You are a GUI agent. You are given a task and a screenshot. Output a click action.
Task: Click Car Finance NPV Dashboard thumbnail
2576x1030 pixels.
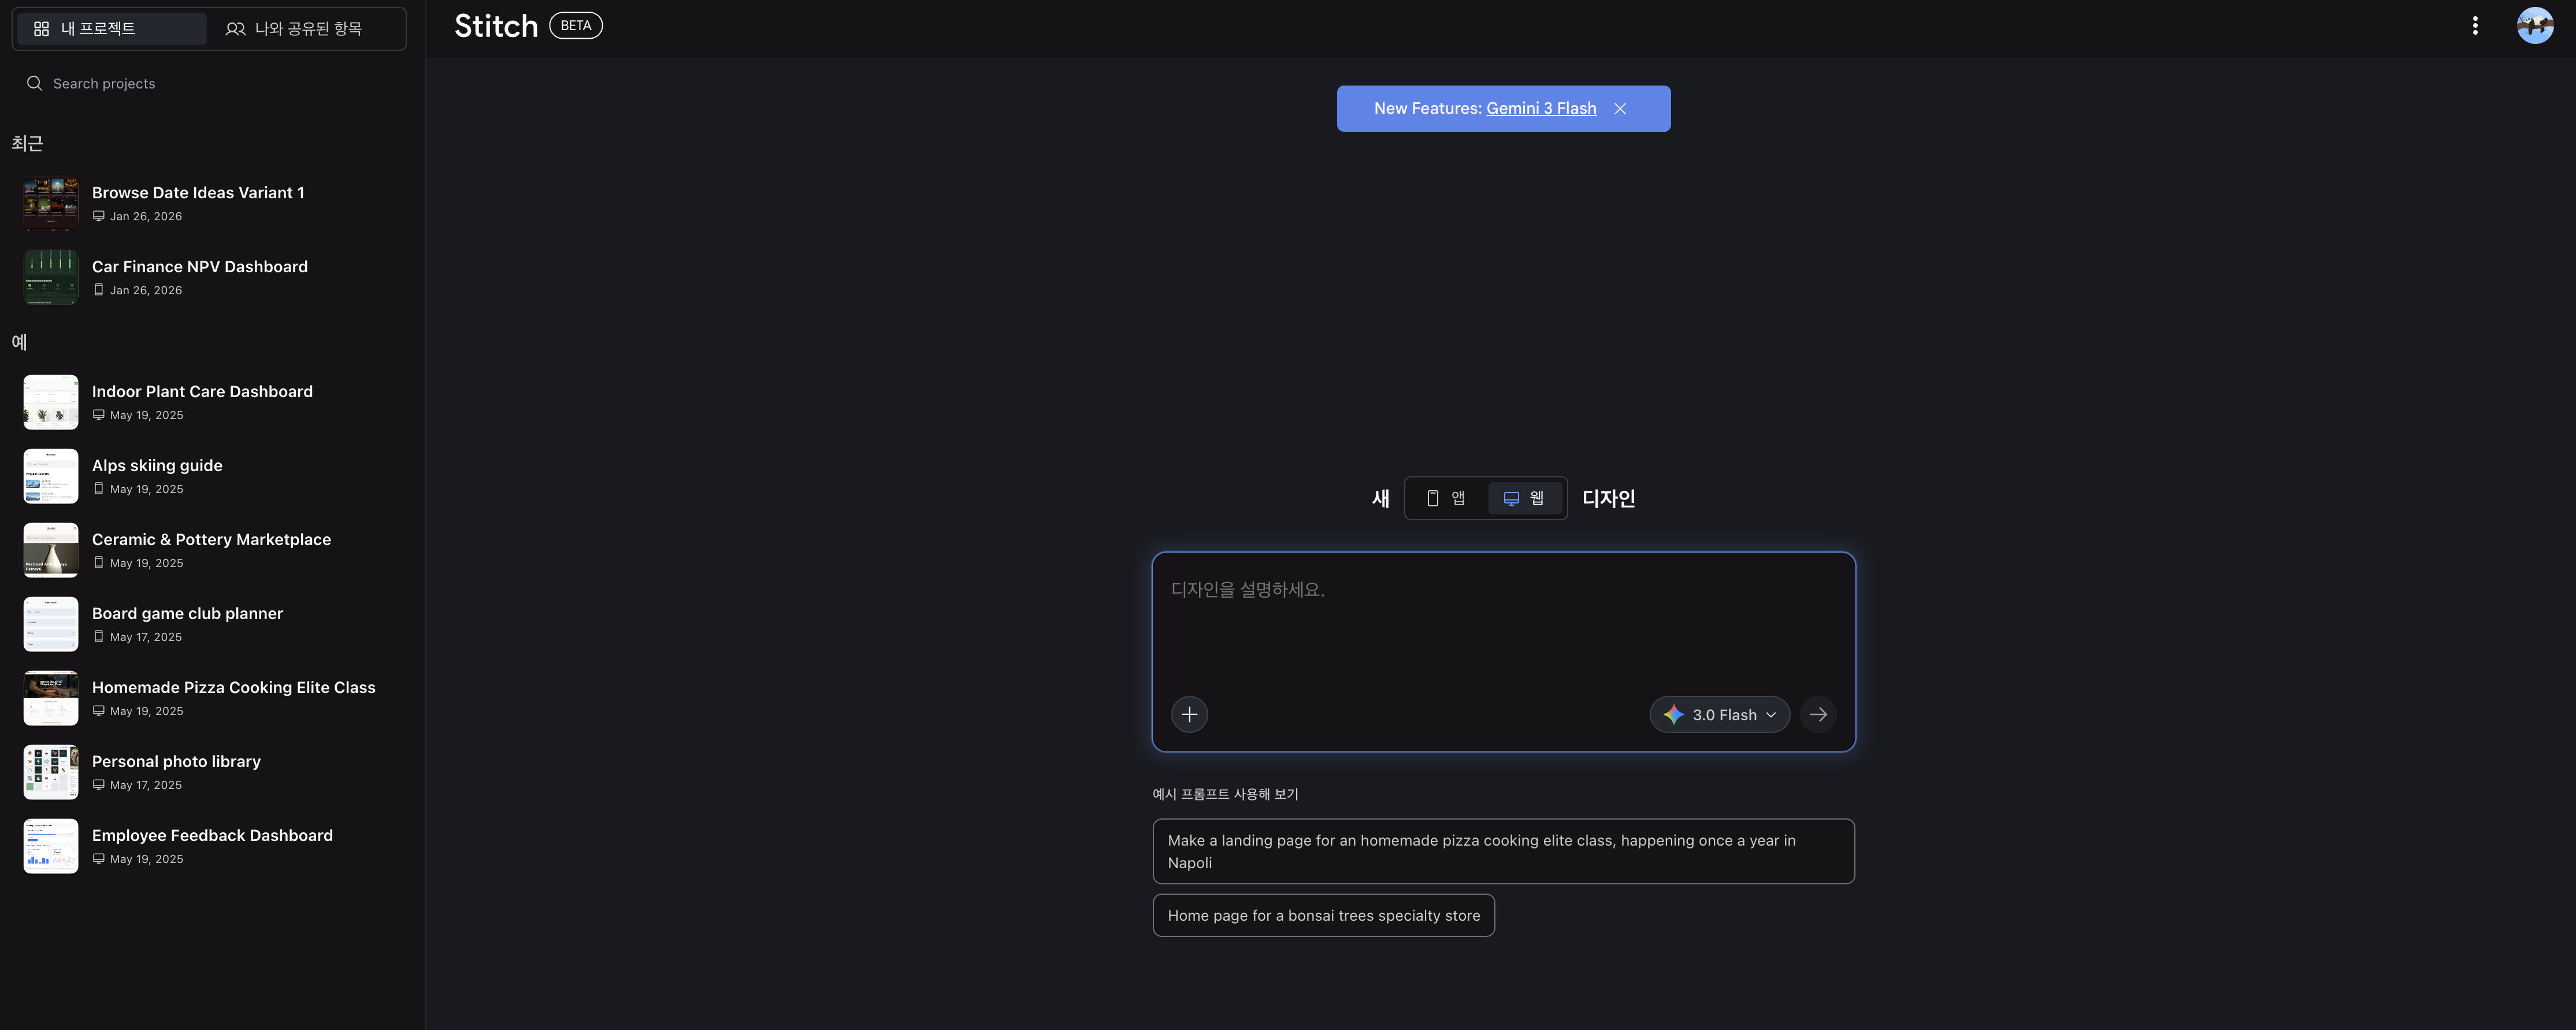51,277
